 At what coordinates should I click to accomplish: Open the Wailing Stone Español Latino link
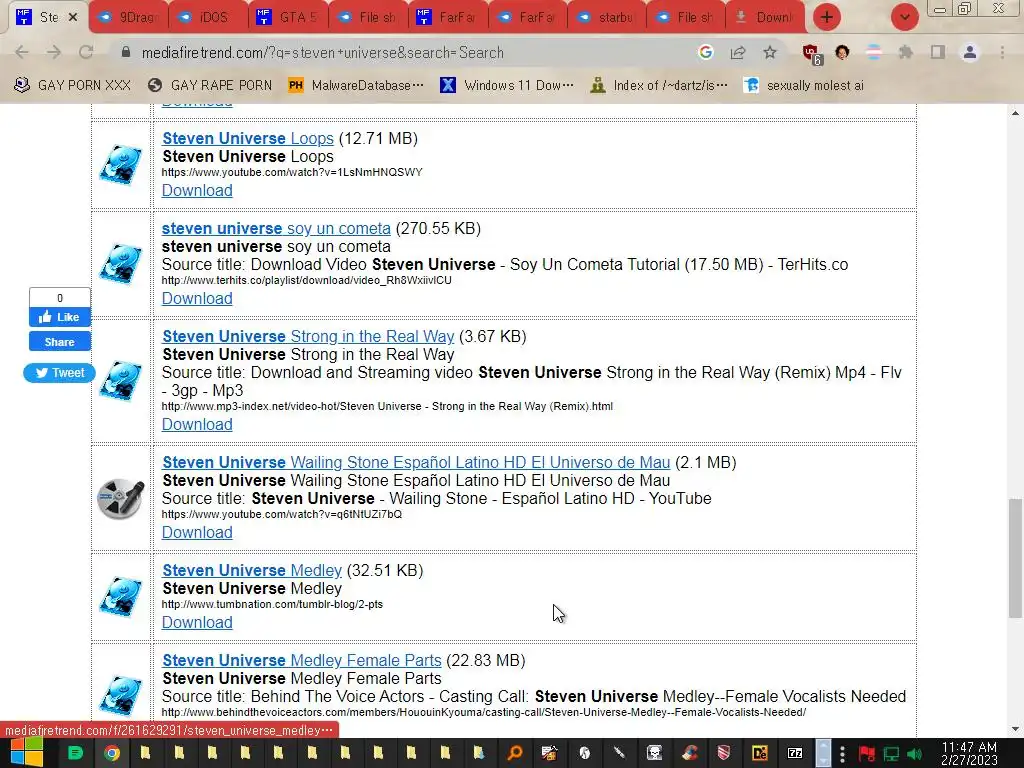tap(416, 462)
